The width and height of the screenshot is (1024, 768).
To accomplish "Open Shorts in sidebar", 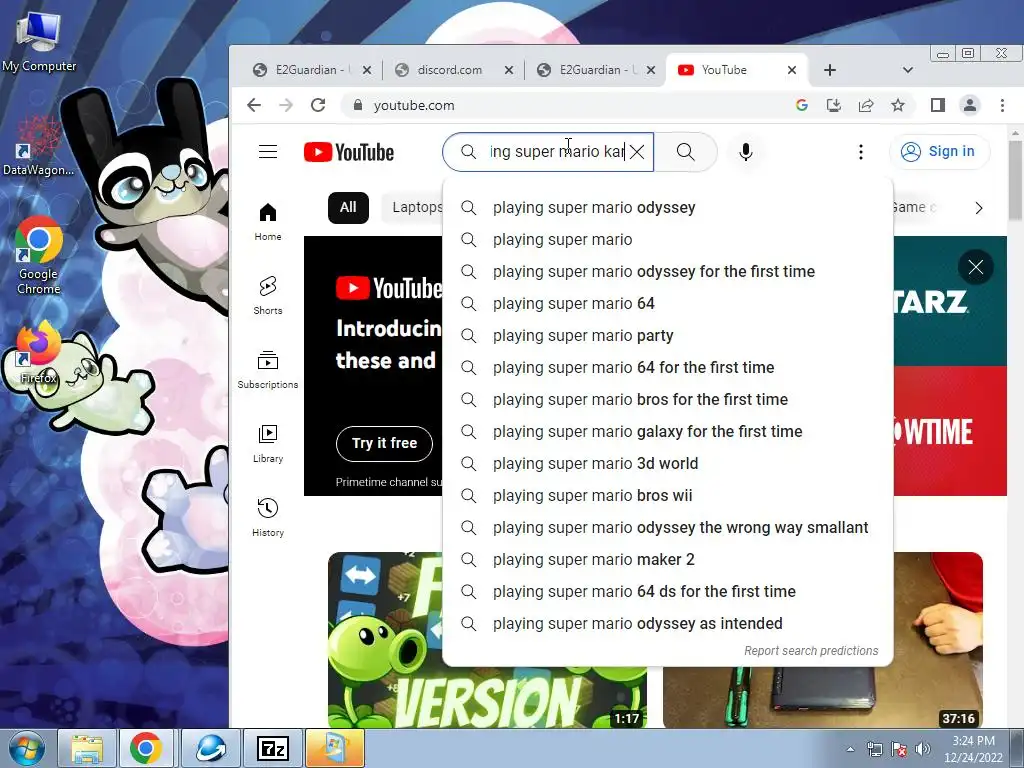I will point(268,295).
